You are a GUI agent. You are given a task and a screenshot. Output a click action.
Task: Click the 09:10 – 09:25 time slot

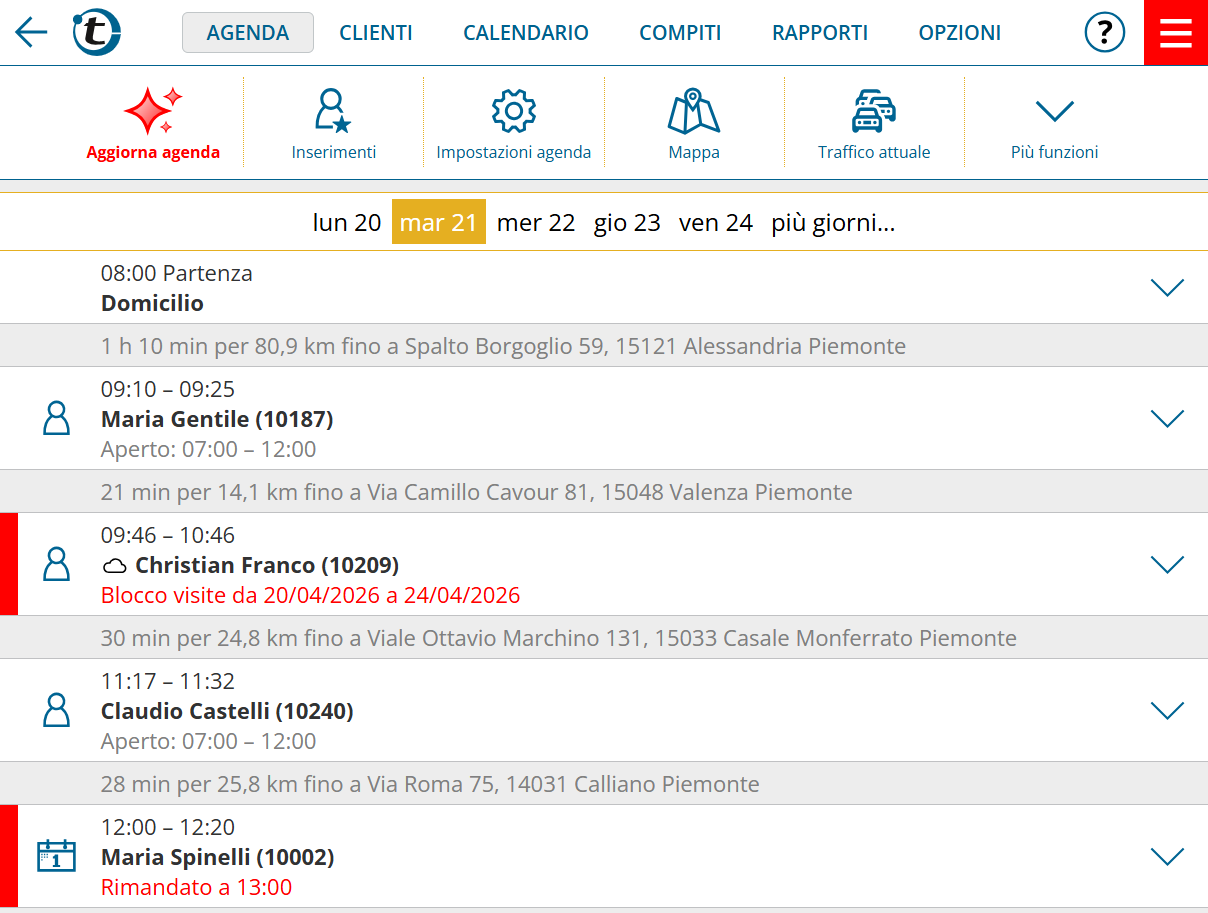tap(168, 389)
